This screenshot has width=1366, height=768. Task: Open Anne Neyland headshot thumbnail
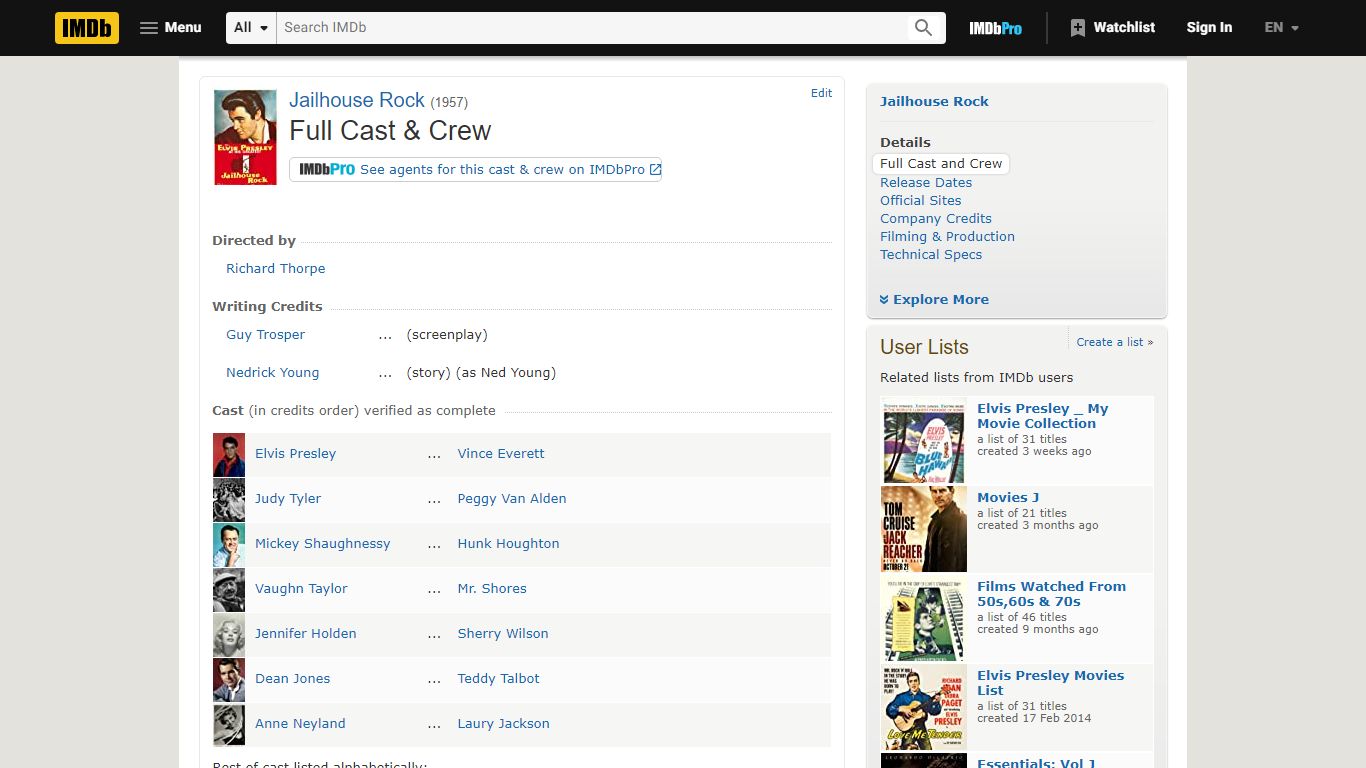[229, 725]
